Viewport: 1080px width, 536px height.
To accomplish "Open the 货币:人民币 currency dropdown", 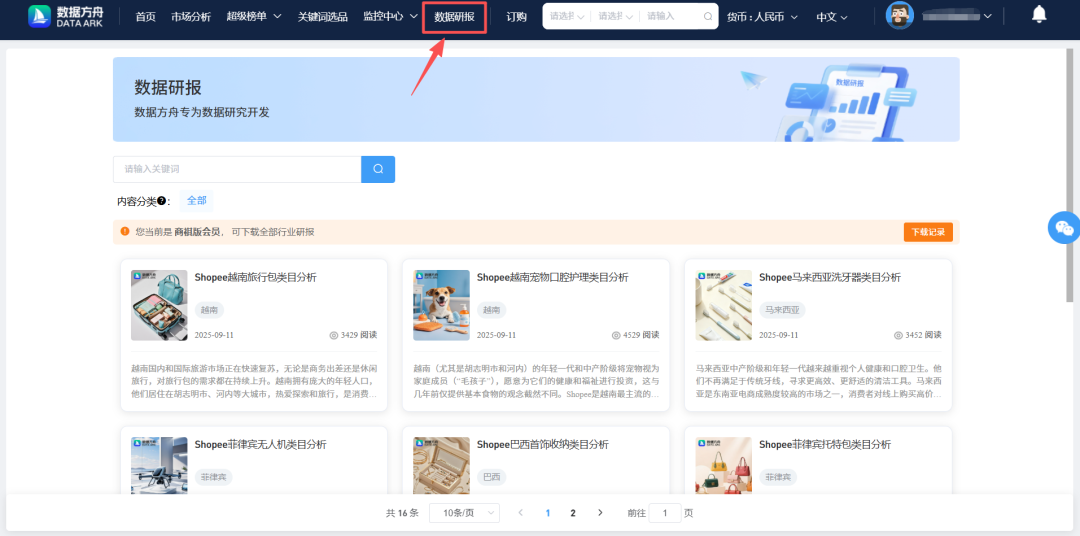I will point(762,17).
